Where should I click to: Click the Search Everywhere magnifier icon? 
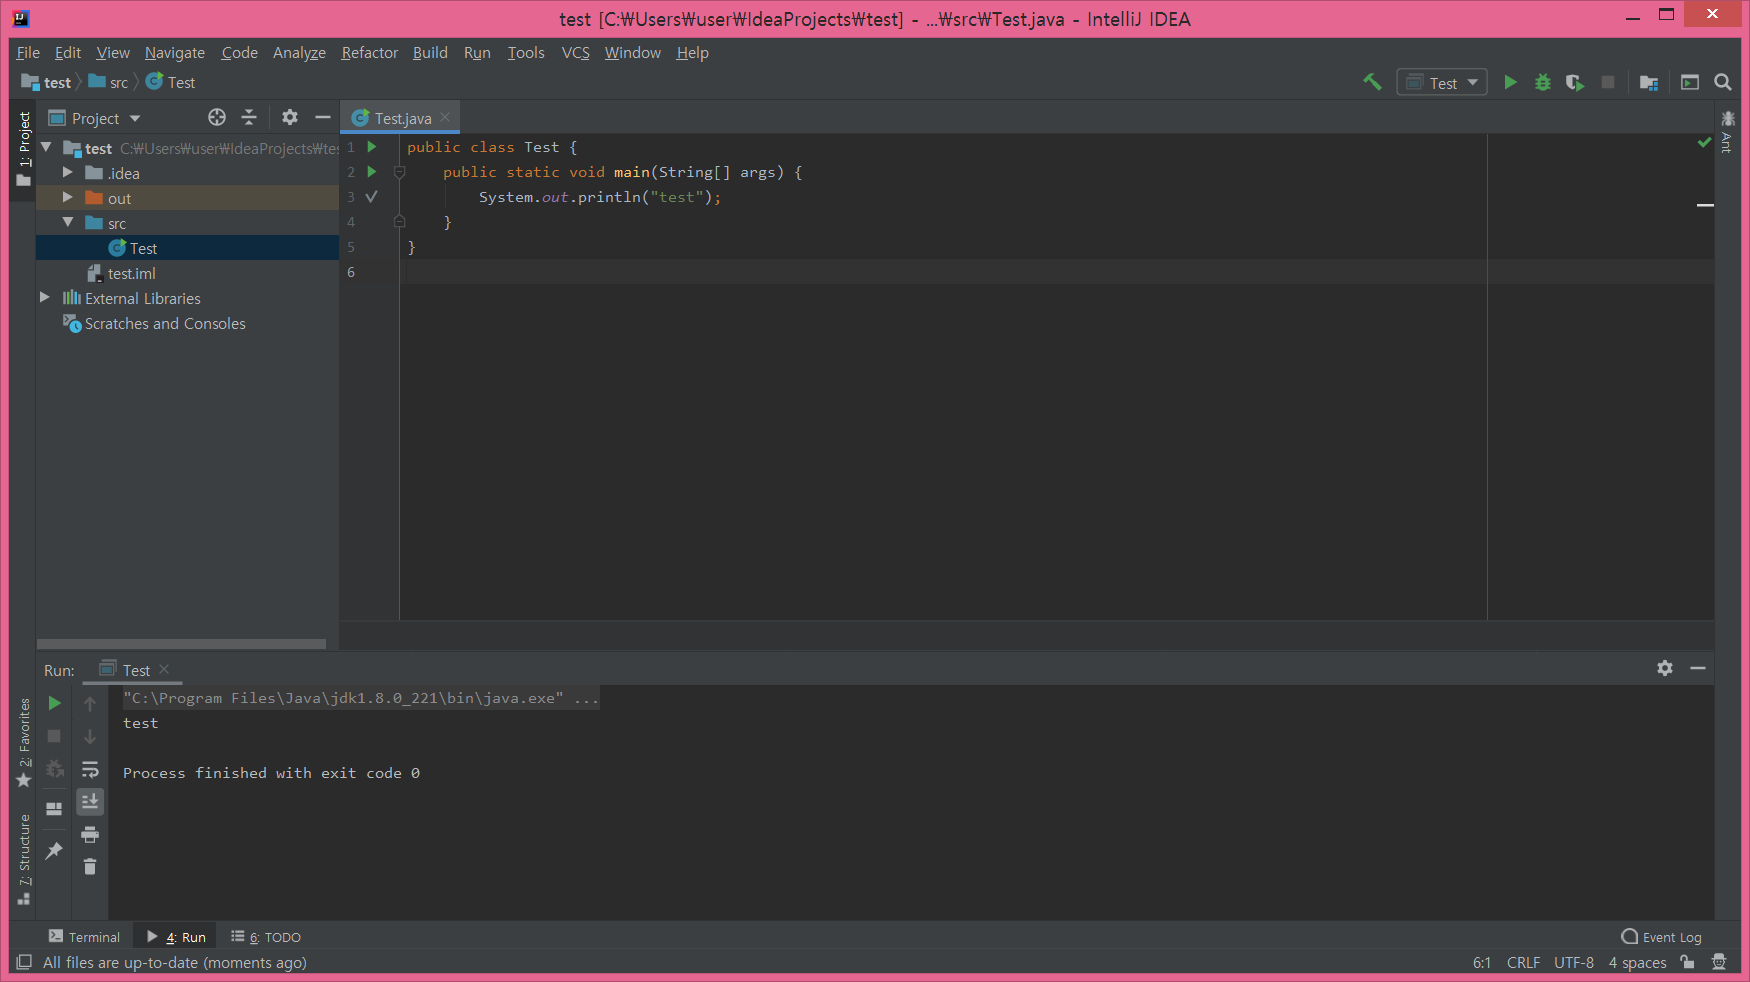[1723, 82]
